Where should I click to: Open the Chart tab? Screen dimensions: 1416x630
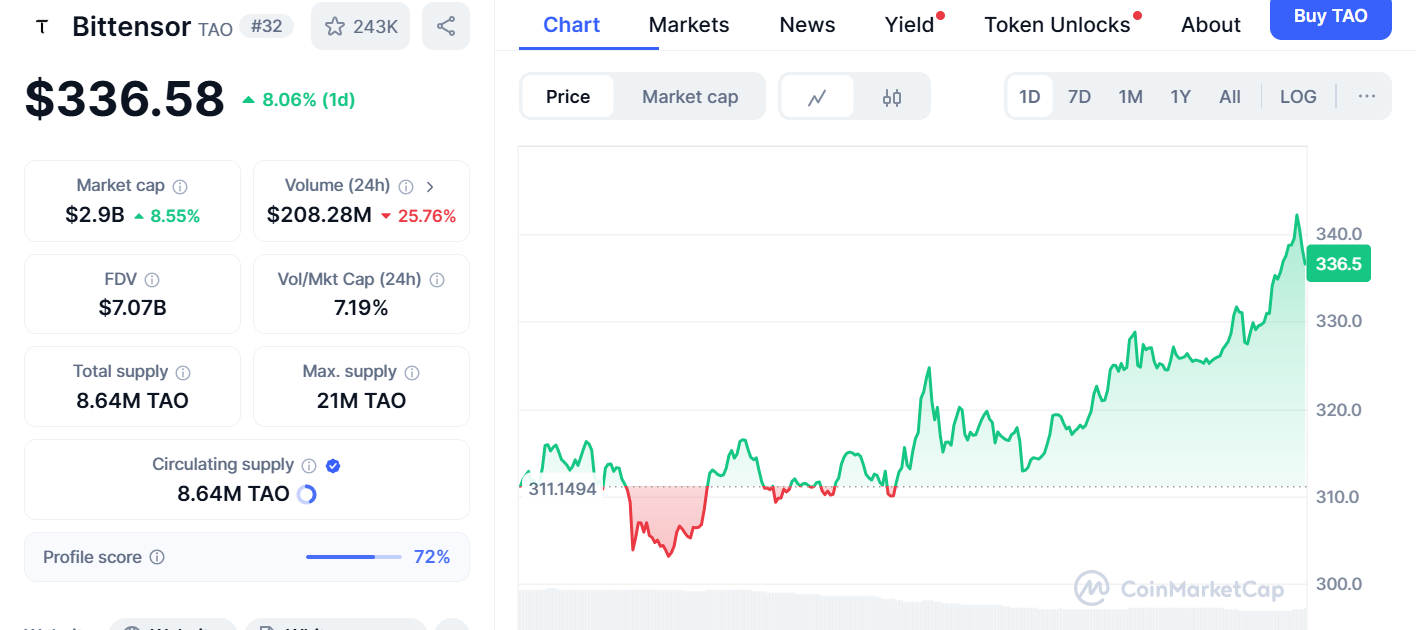coord(570,25)
